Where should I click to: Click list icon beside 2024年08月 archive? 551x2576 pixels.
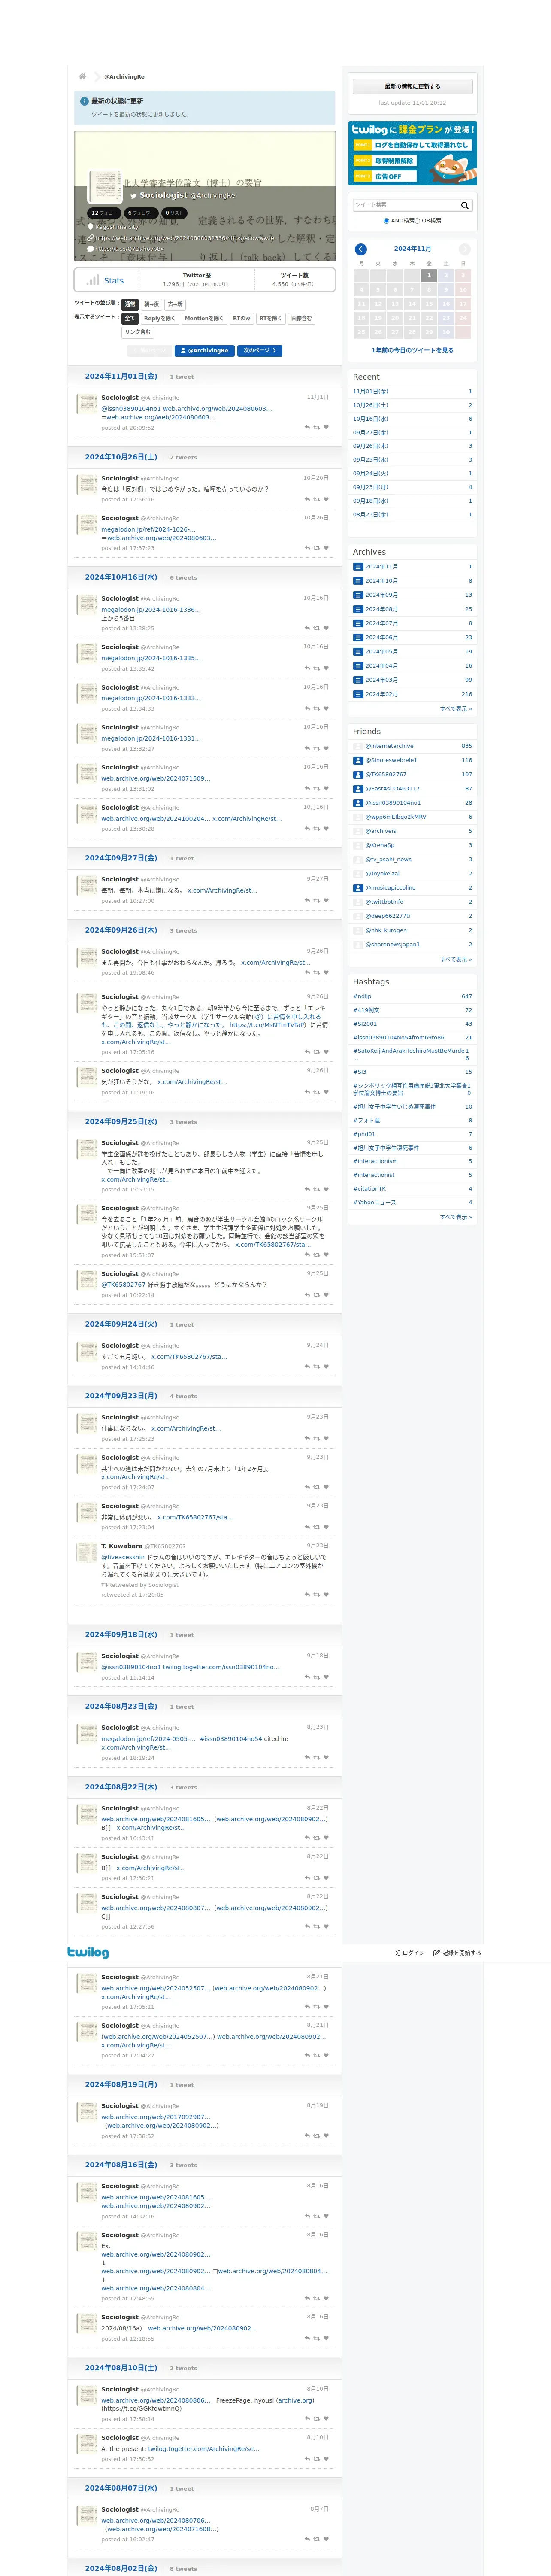tap(358, 609)
